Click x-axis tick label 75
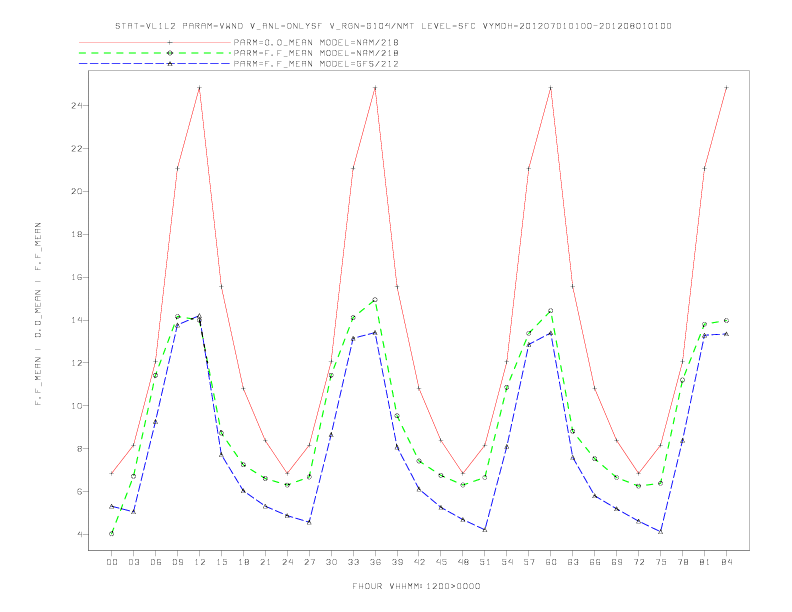Screen dimensions: 792x612 coord(661,562)
